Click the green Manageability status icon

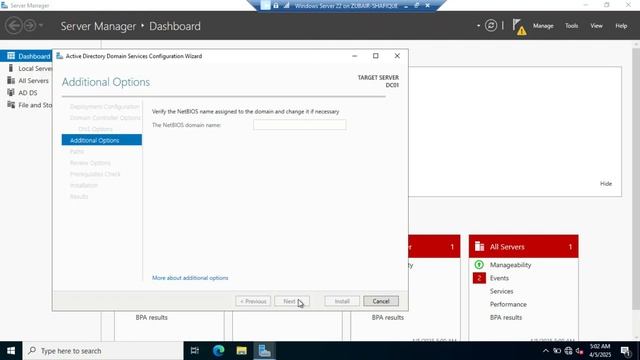(x=479, y=265)
